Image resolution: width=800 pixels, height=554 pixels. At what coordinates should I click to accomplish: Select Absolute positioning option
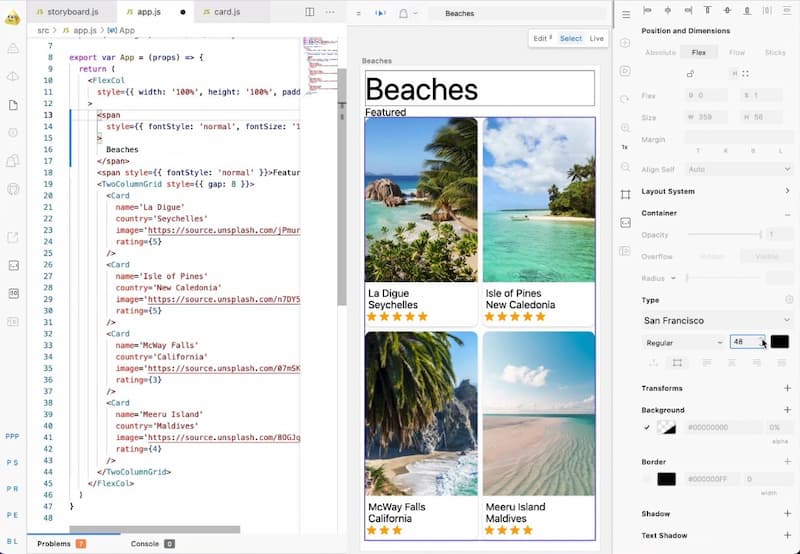(660, 53)
